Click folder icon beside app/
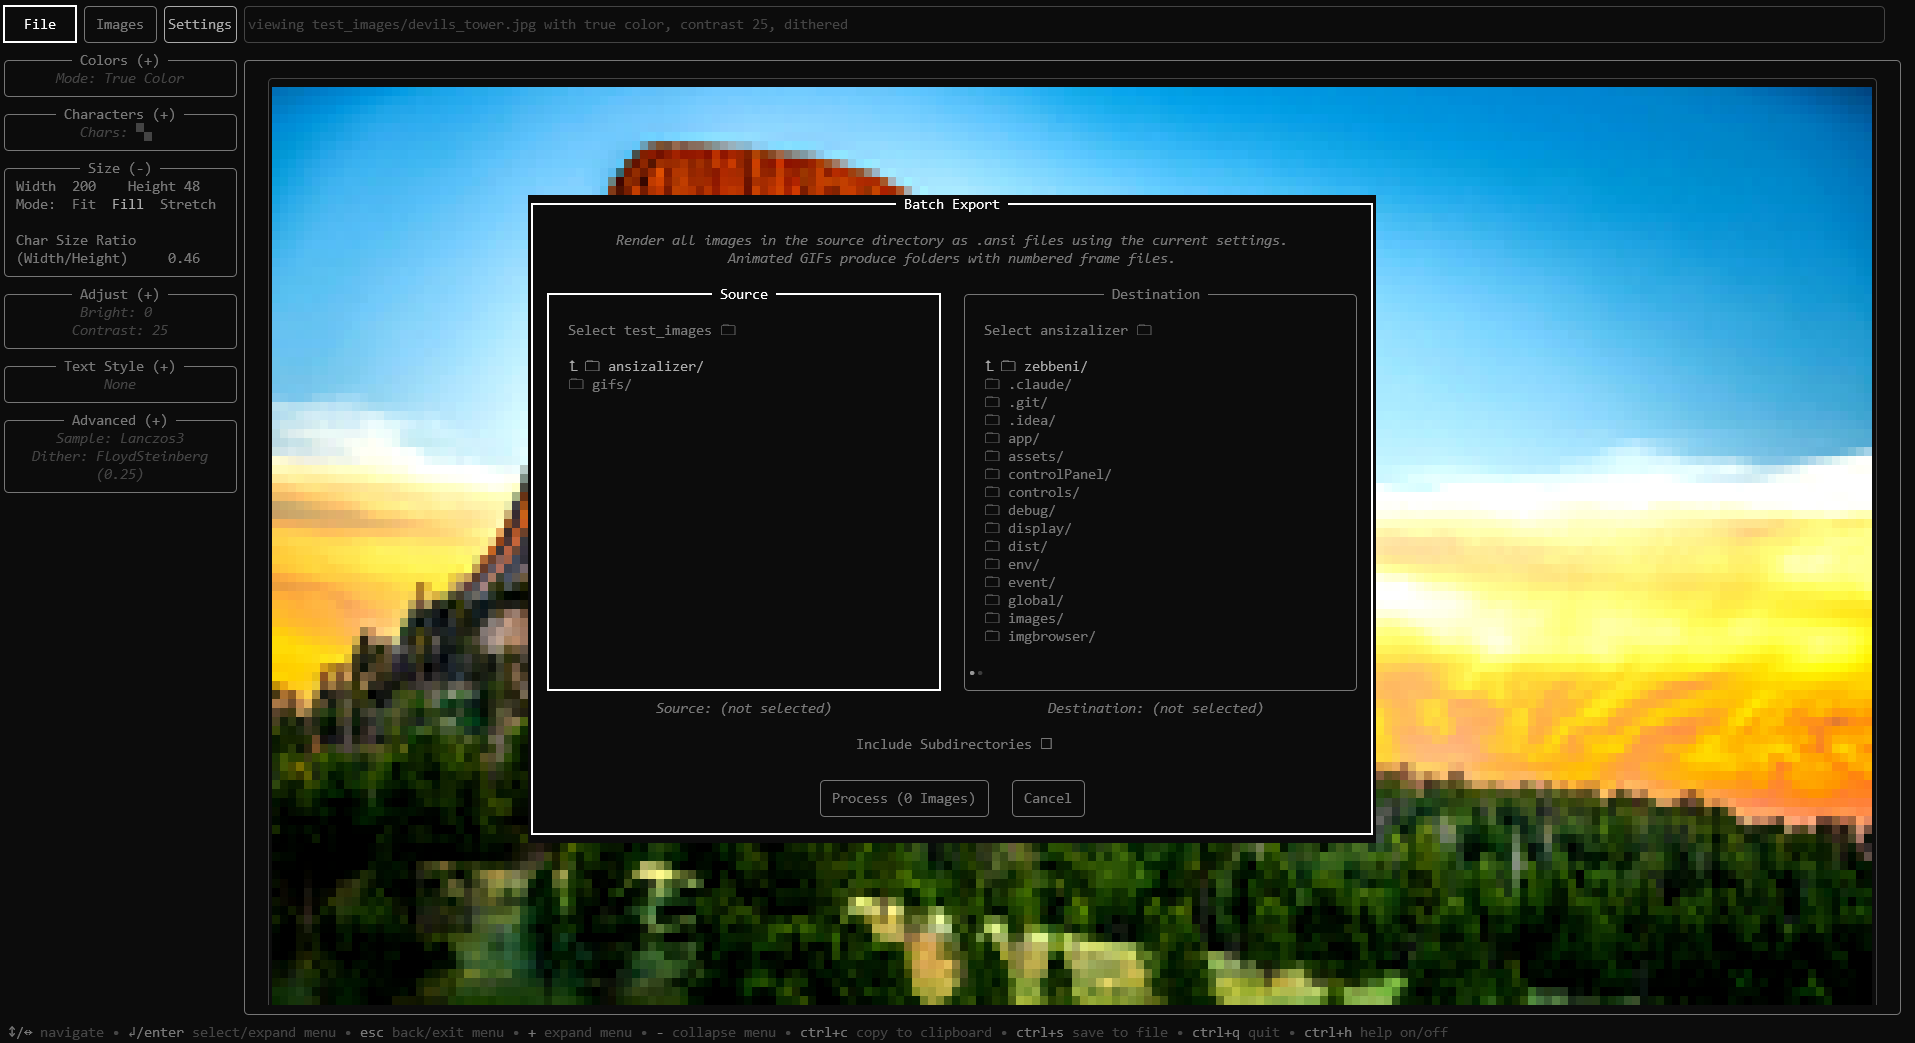This screenshot has height=1043, width=1915. [992, 438]
